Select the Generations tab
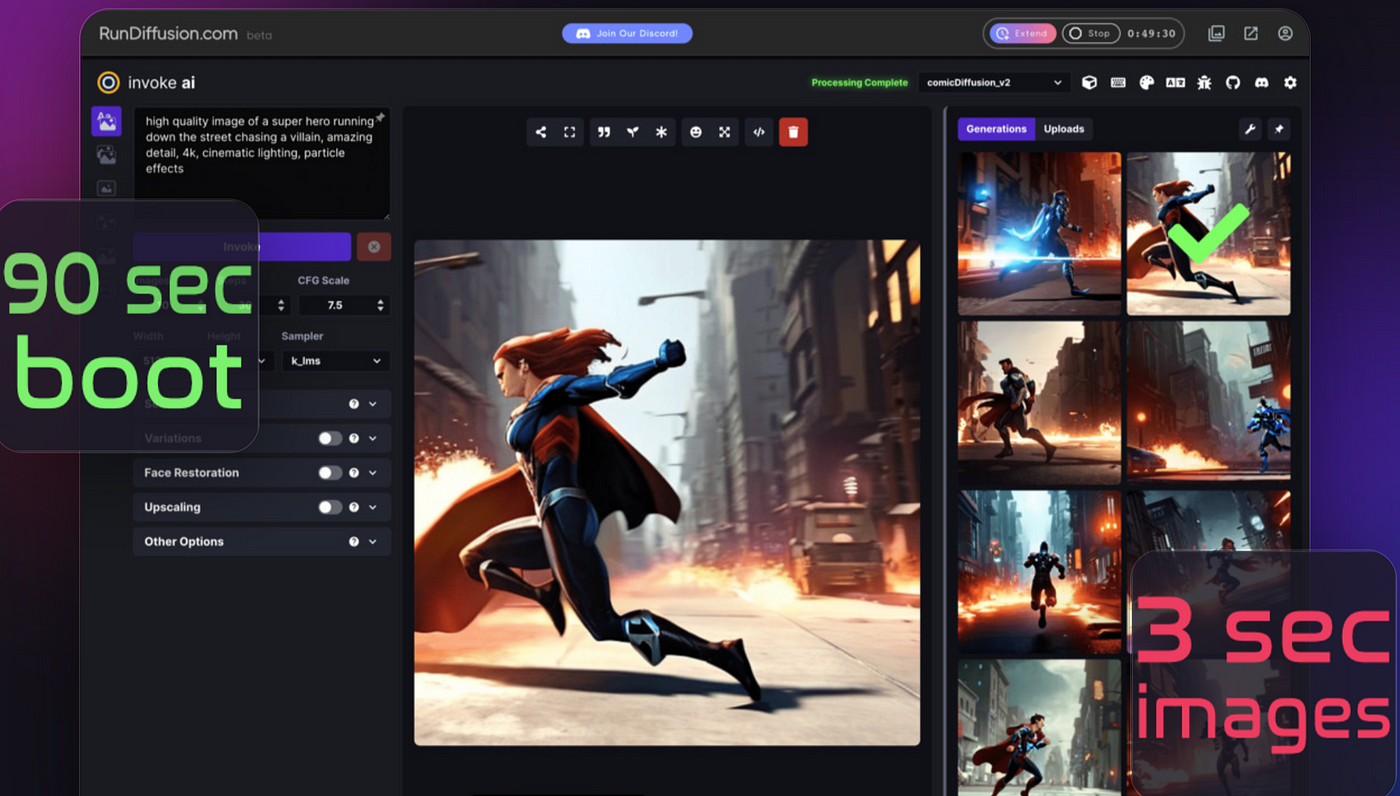The image size is (1400, 796). tap(996, 129)
